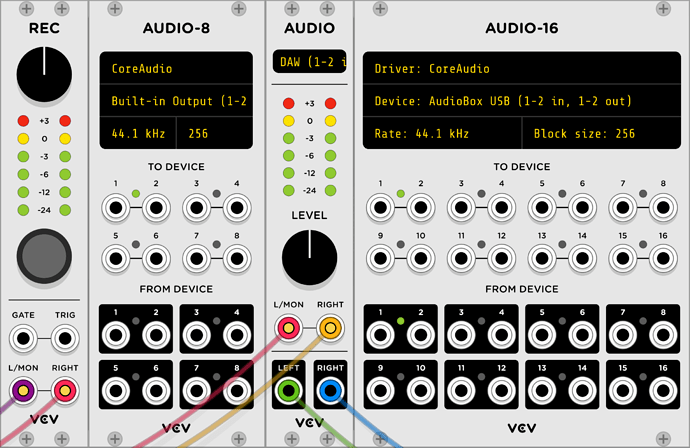Click AUDIO module RIGHT blue output jack
The image size is (690, 448).
pos(330,391)
